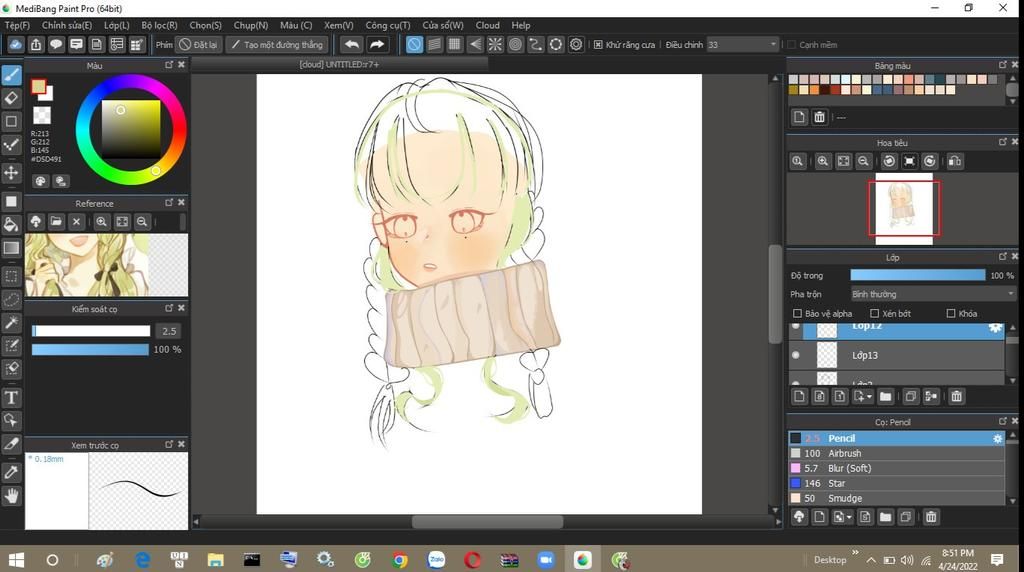Pick a hue on the color wheel
This screenshot has width=1024, height=572.
pos(131,130)
